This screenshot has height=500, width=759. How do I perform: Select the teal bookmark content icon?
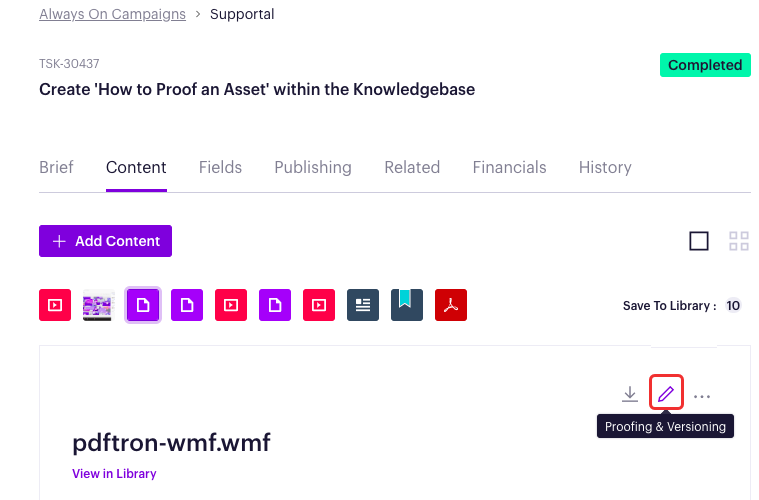tap(407, 305)
